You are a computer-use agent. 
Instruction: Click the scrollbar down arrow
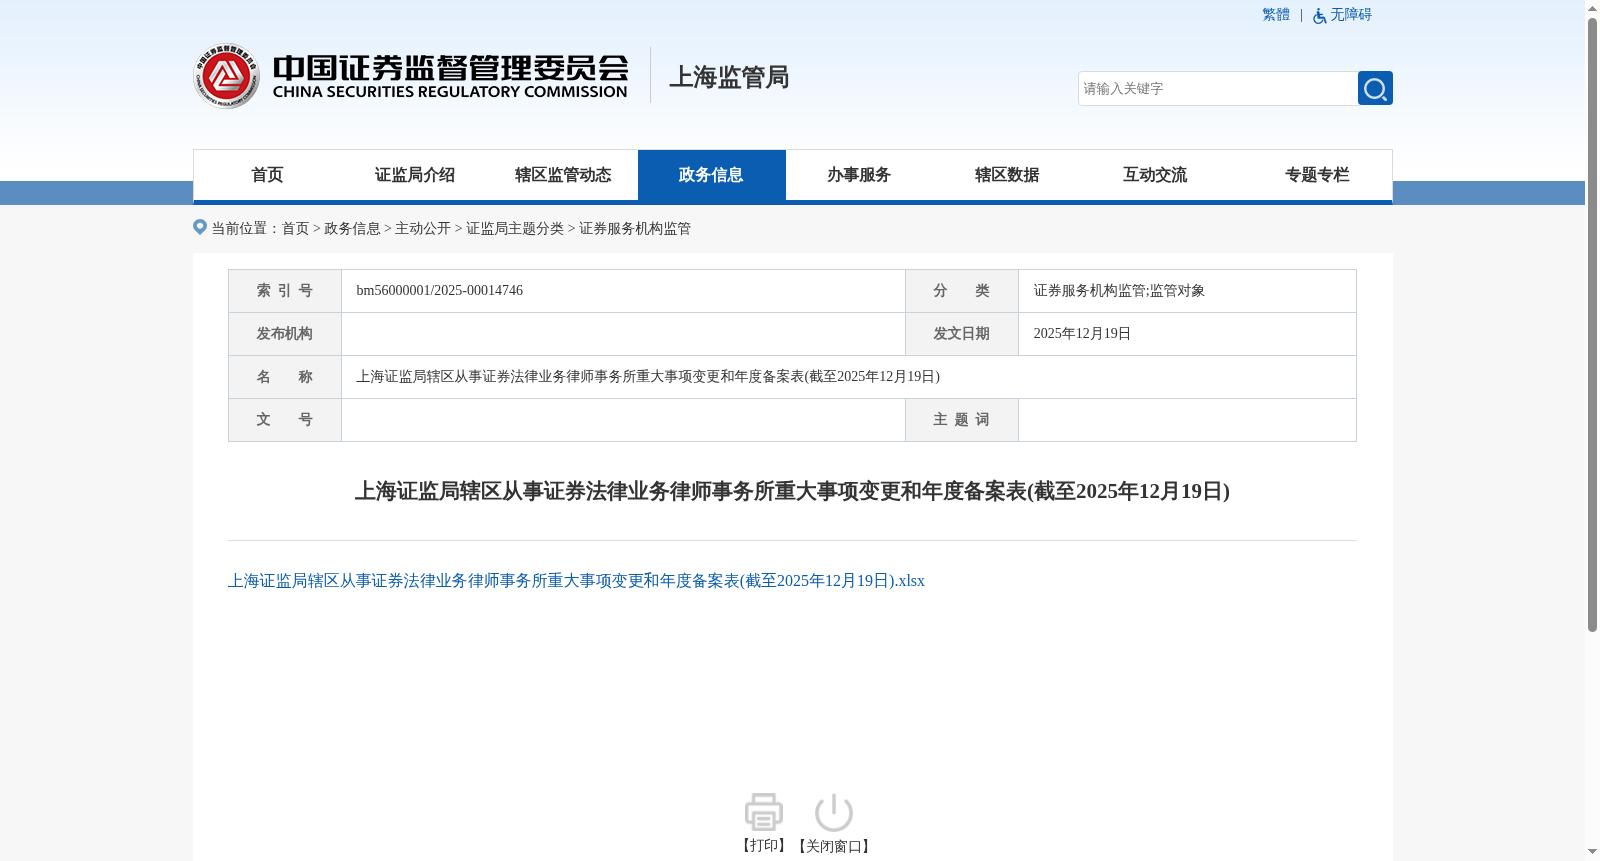tap(1592, 853)
